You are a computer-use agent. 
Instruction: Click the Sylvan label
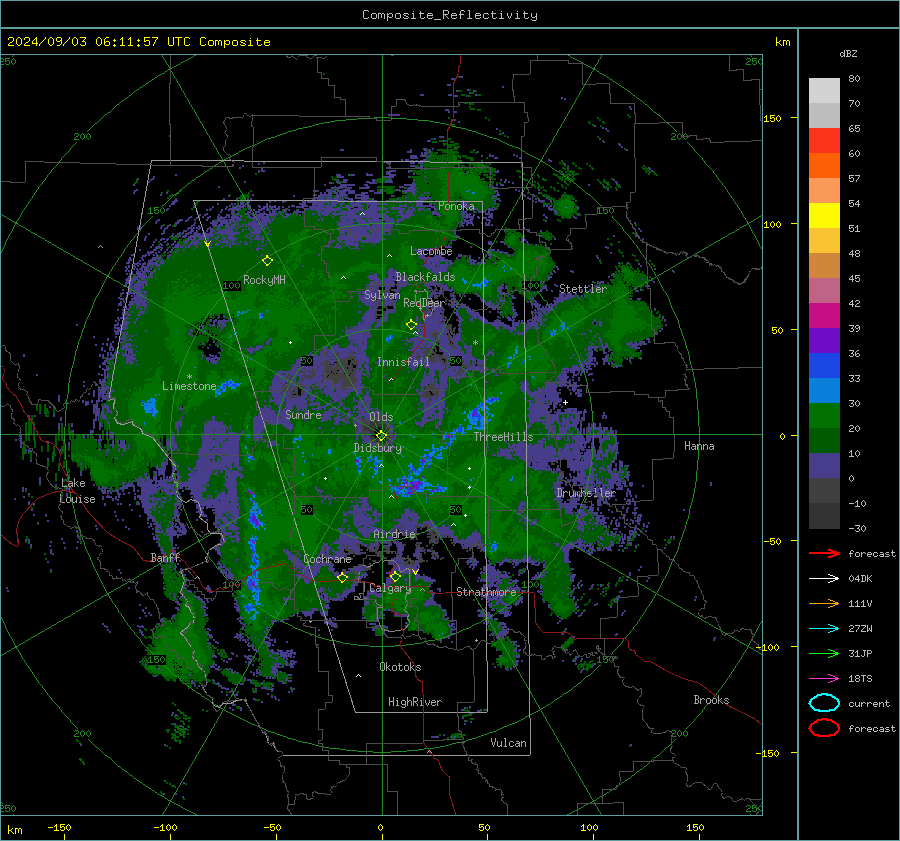click(382, 295)
